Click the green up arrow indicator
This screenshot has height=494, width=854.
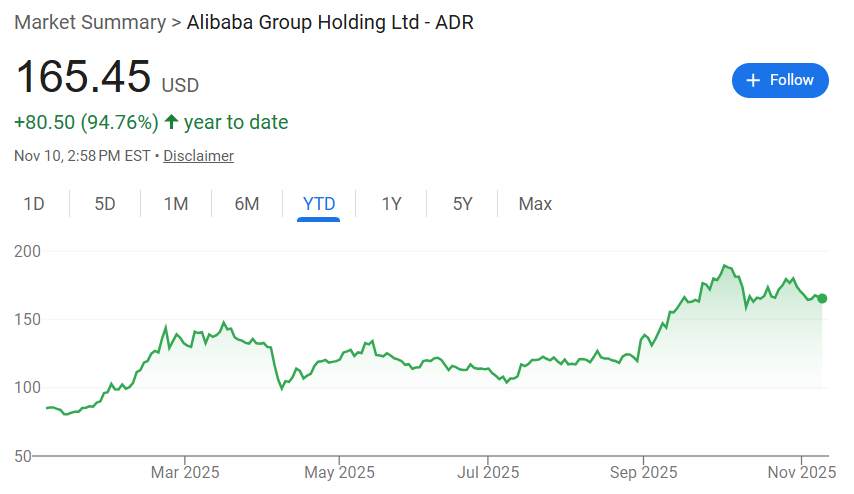pyautogui.click(x=171, y=122)
